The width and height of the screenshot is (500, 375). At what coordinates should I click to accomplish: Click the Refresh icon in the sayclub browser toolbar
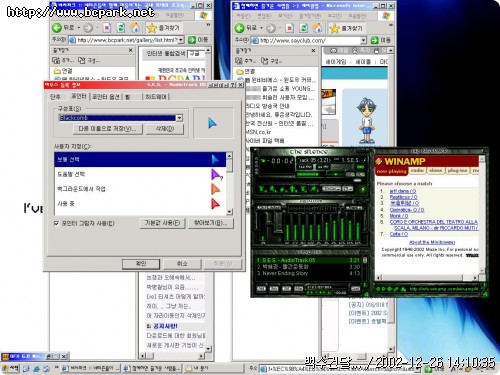[303, 28]
